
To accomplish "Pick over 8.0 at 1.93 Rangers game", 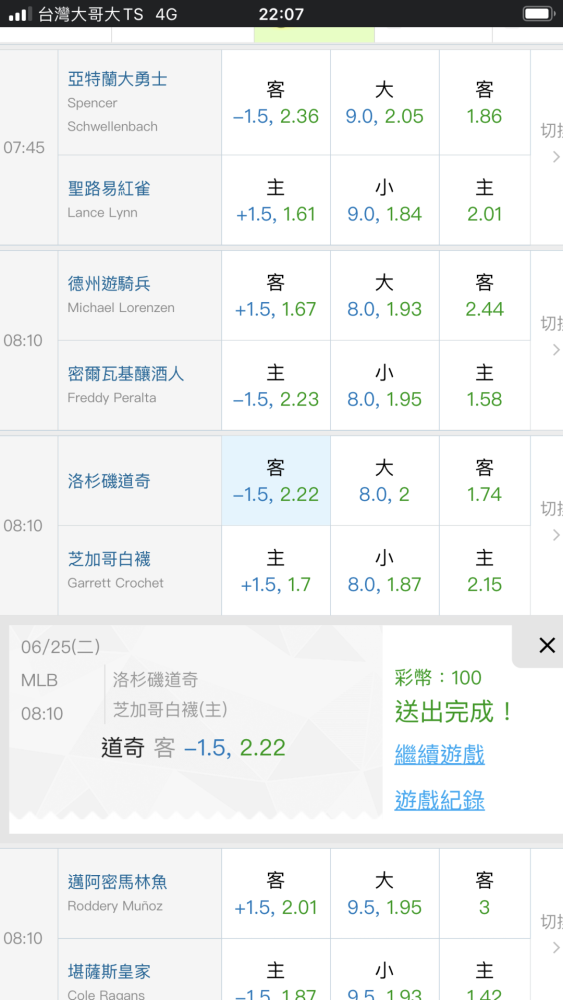I will (384, 296).
